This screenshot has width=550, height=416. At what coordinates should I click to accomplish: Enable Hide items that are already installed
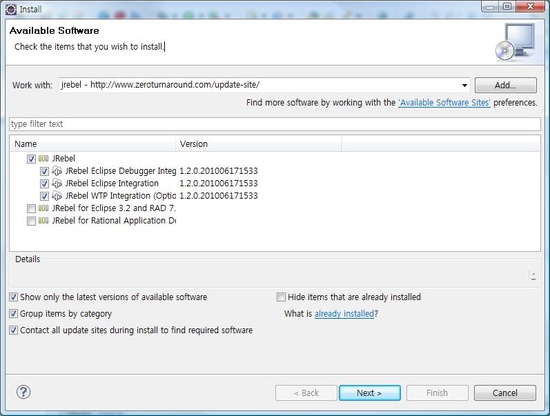281,297
